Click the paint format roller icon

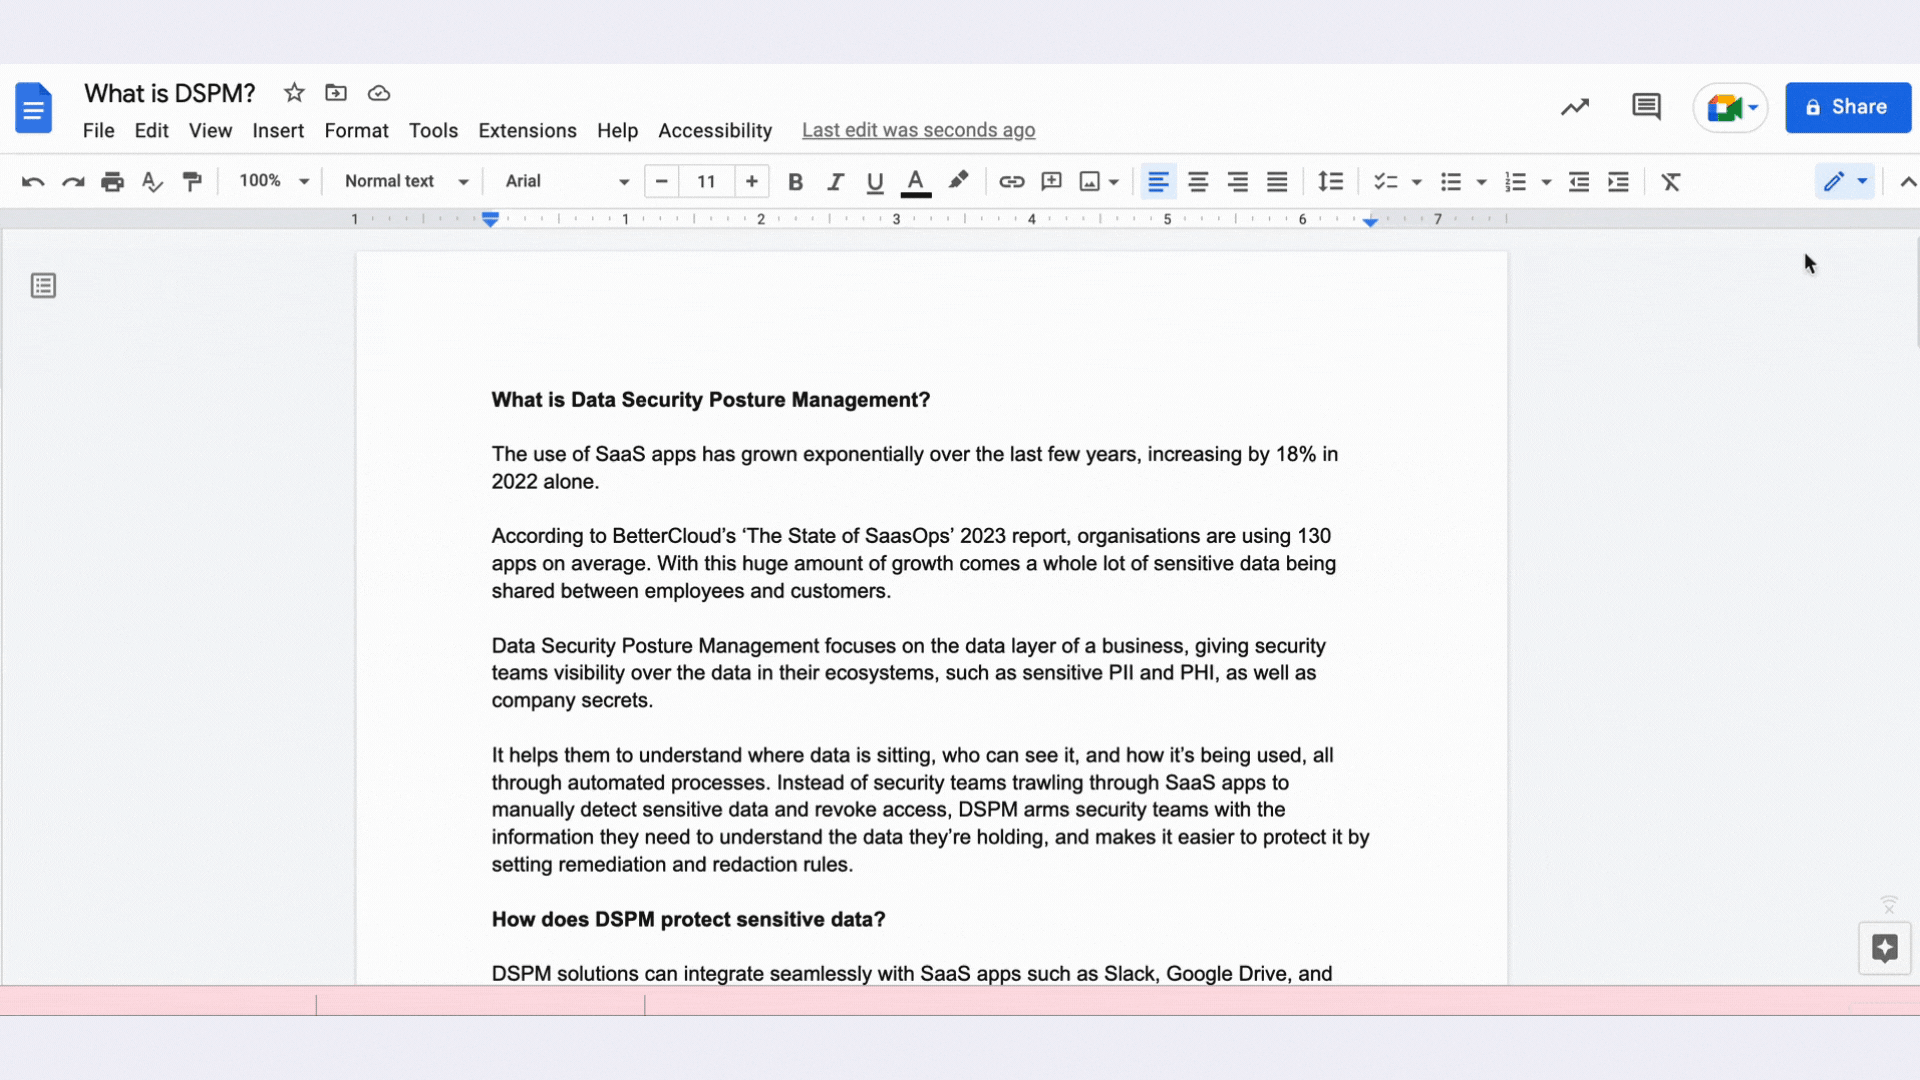(192, 181)
